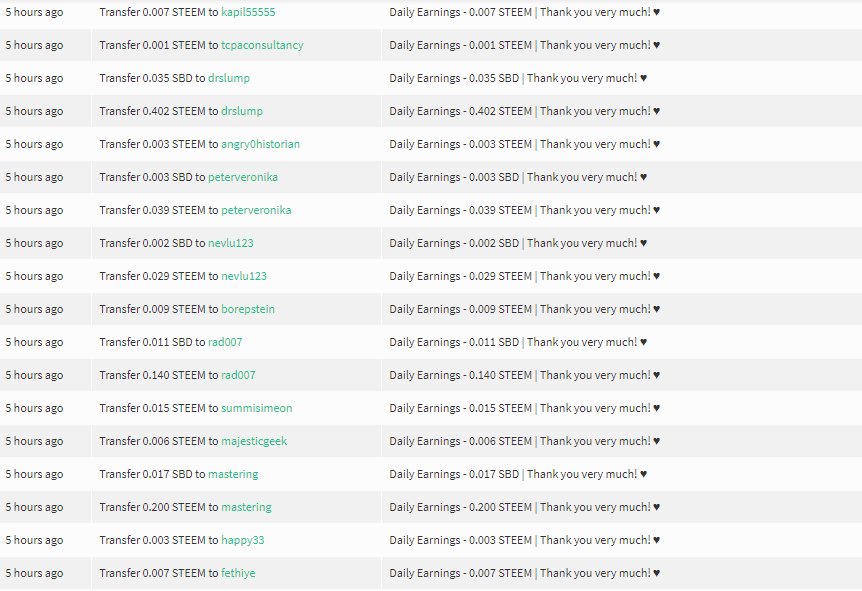Select the memo 'Daily Earnings - 0.029 STEEM'
The image size is (862, 591).
coord(461,276)
